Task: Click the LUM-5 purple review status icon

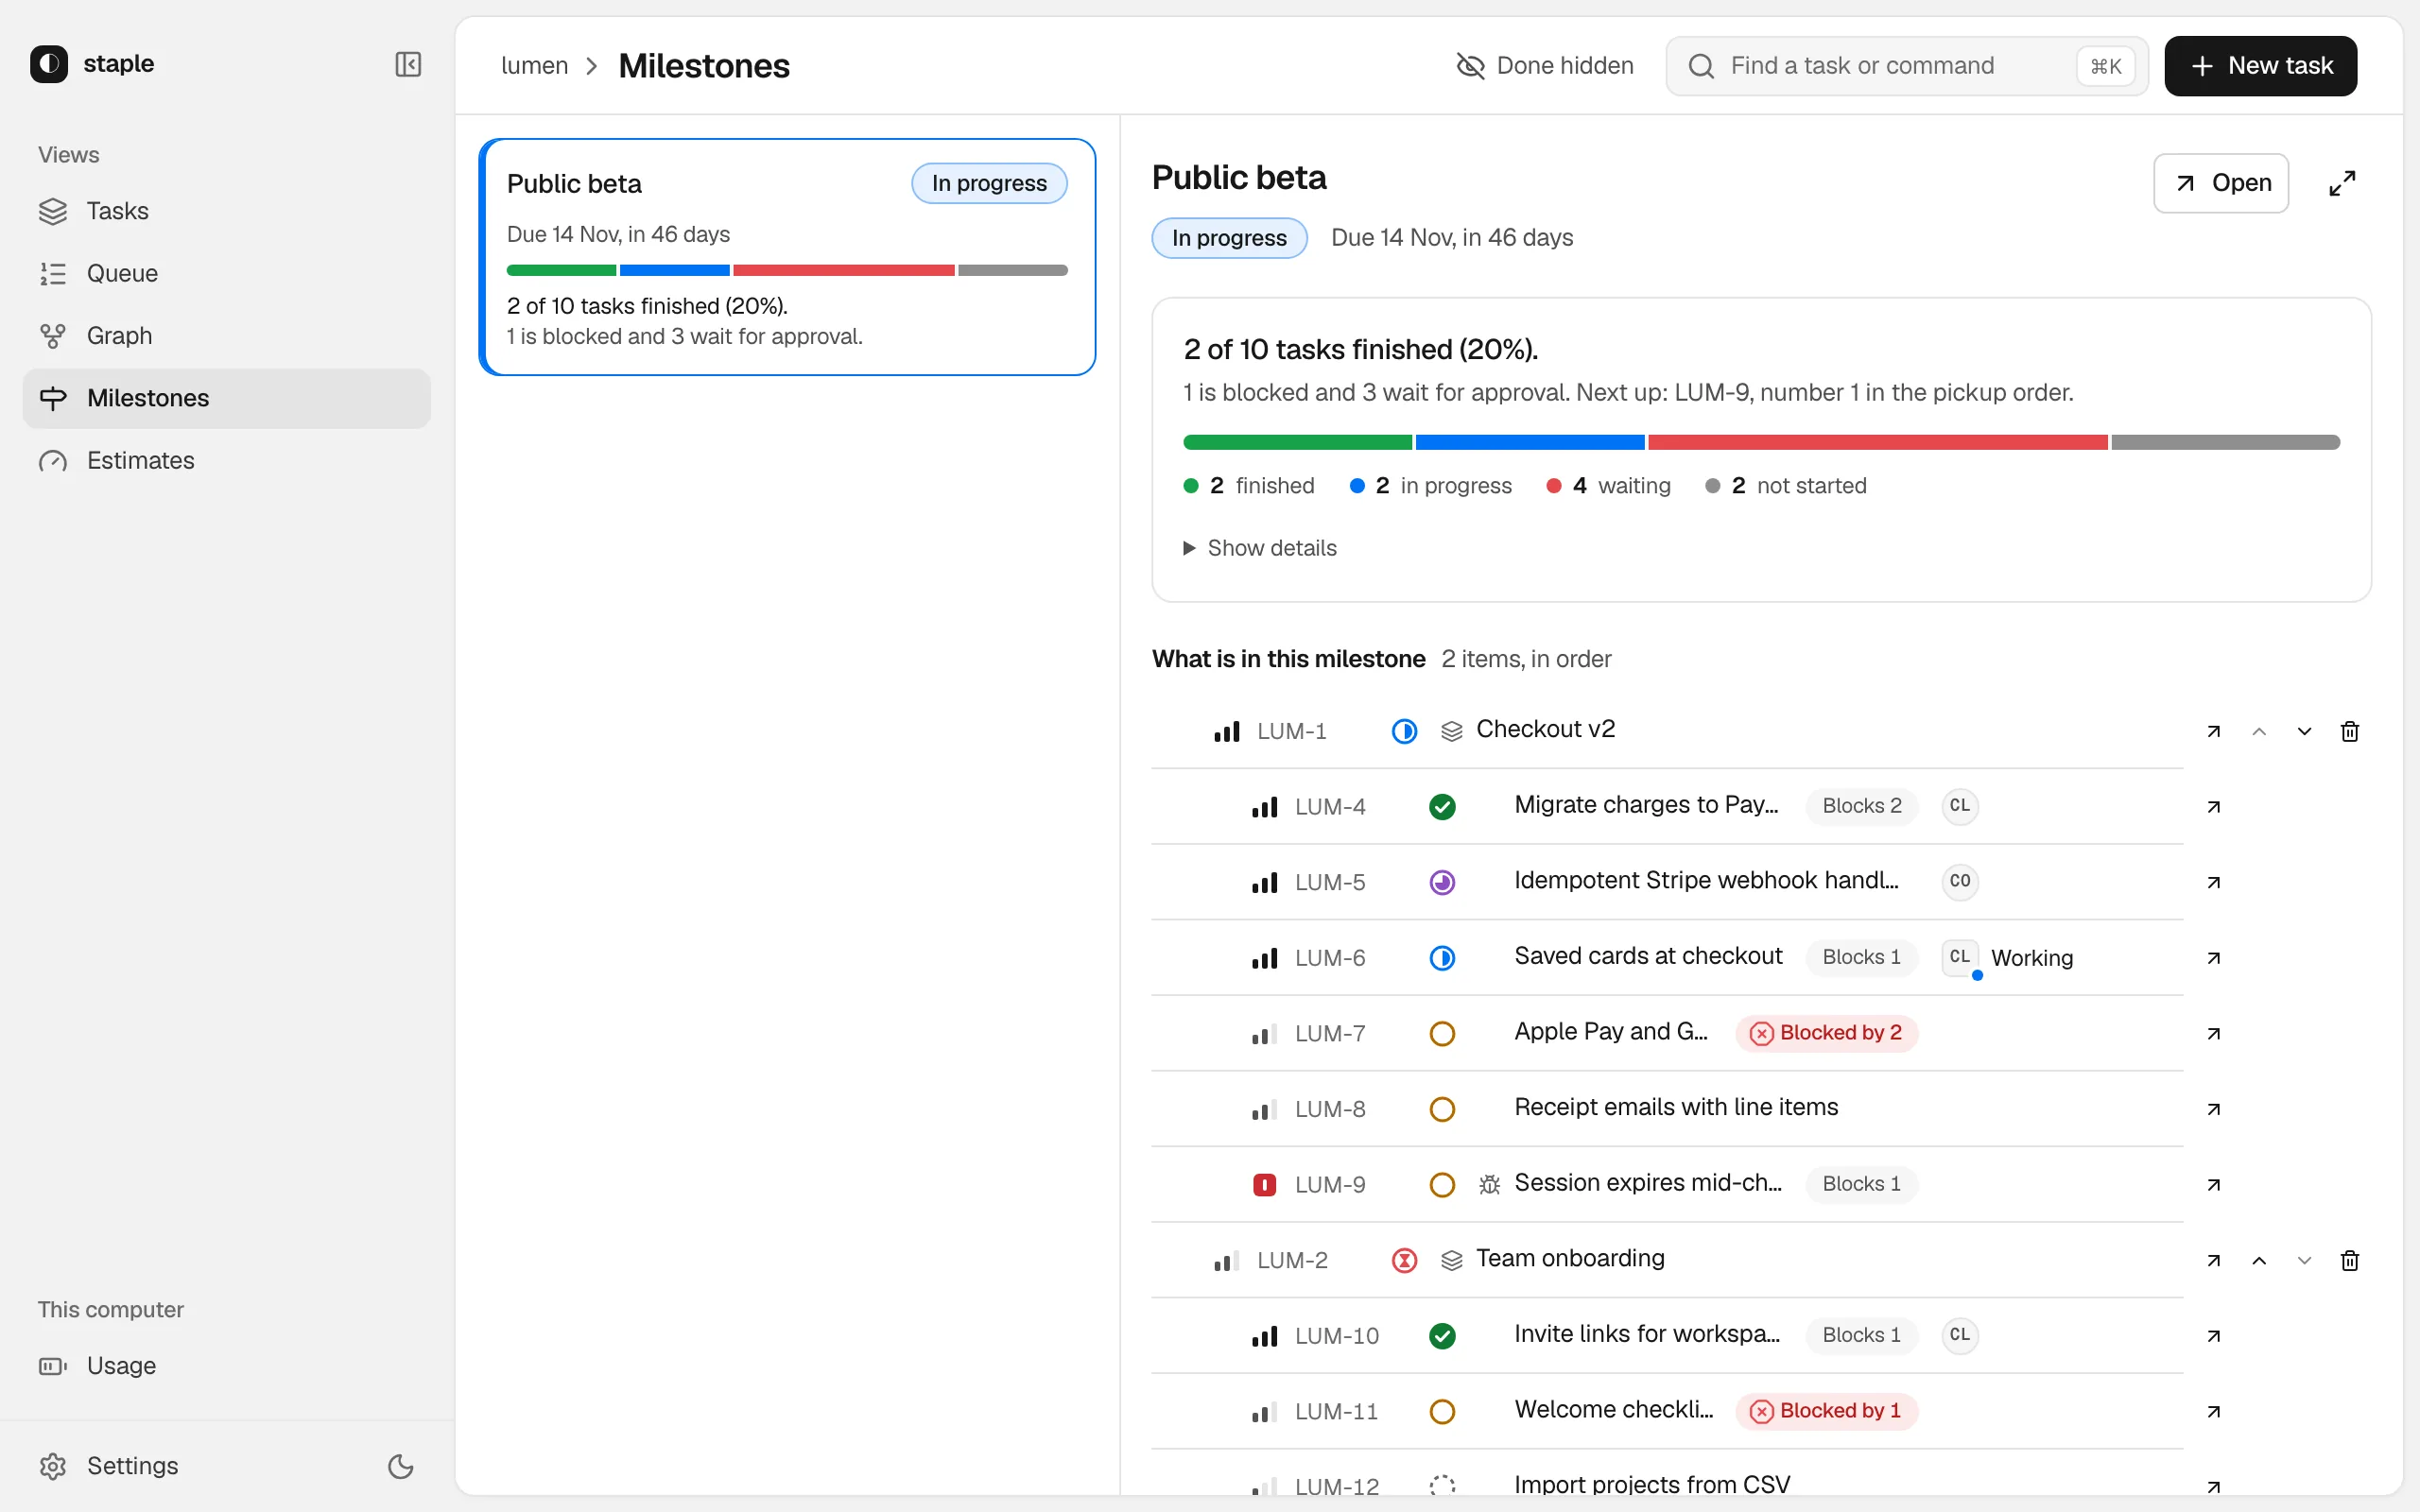Action: tap(1442, 882)
